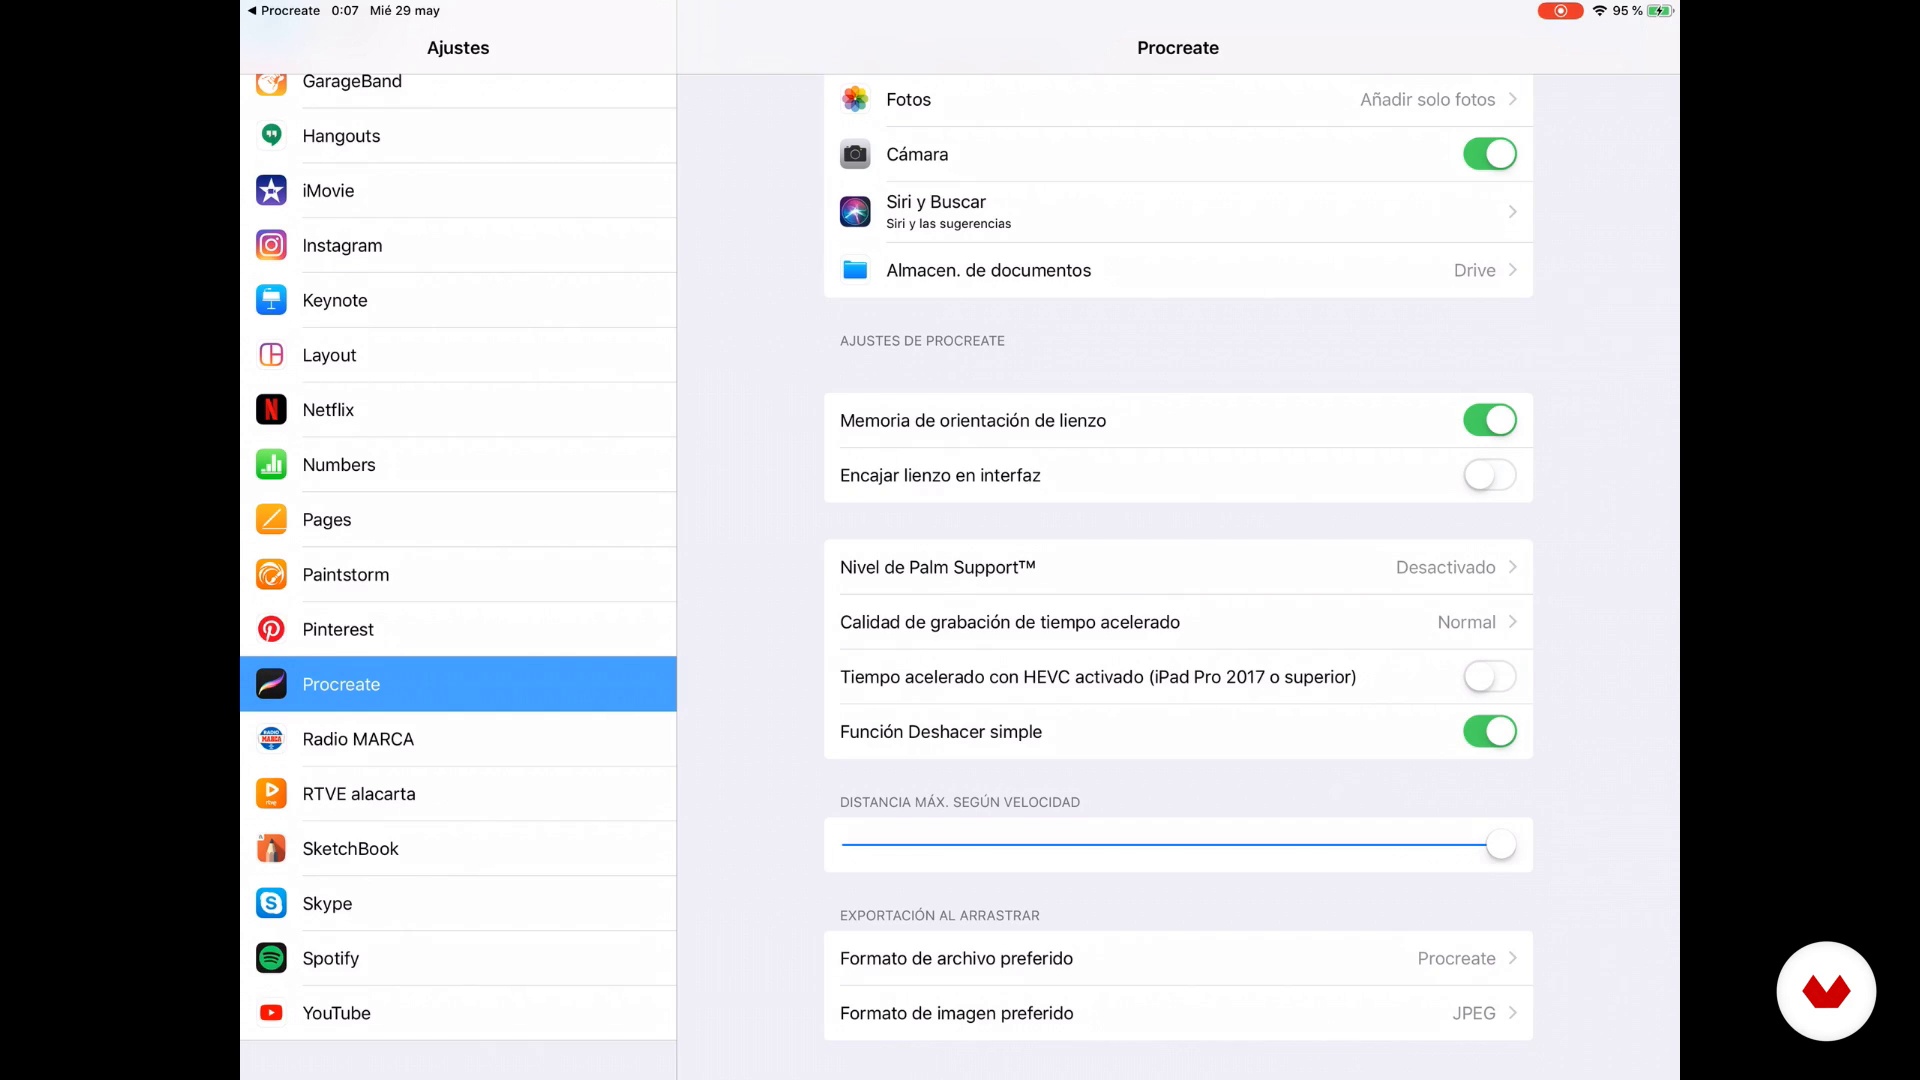Select the iMovie star icon

tap(271, 190)
